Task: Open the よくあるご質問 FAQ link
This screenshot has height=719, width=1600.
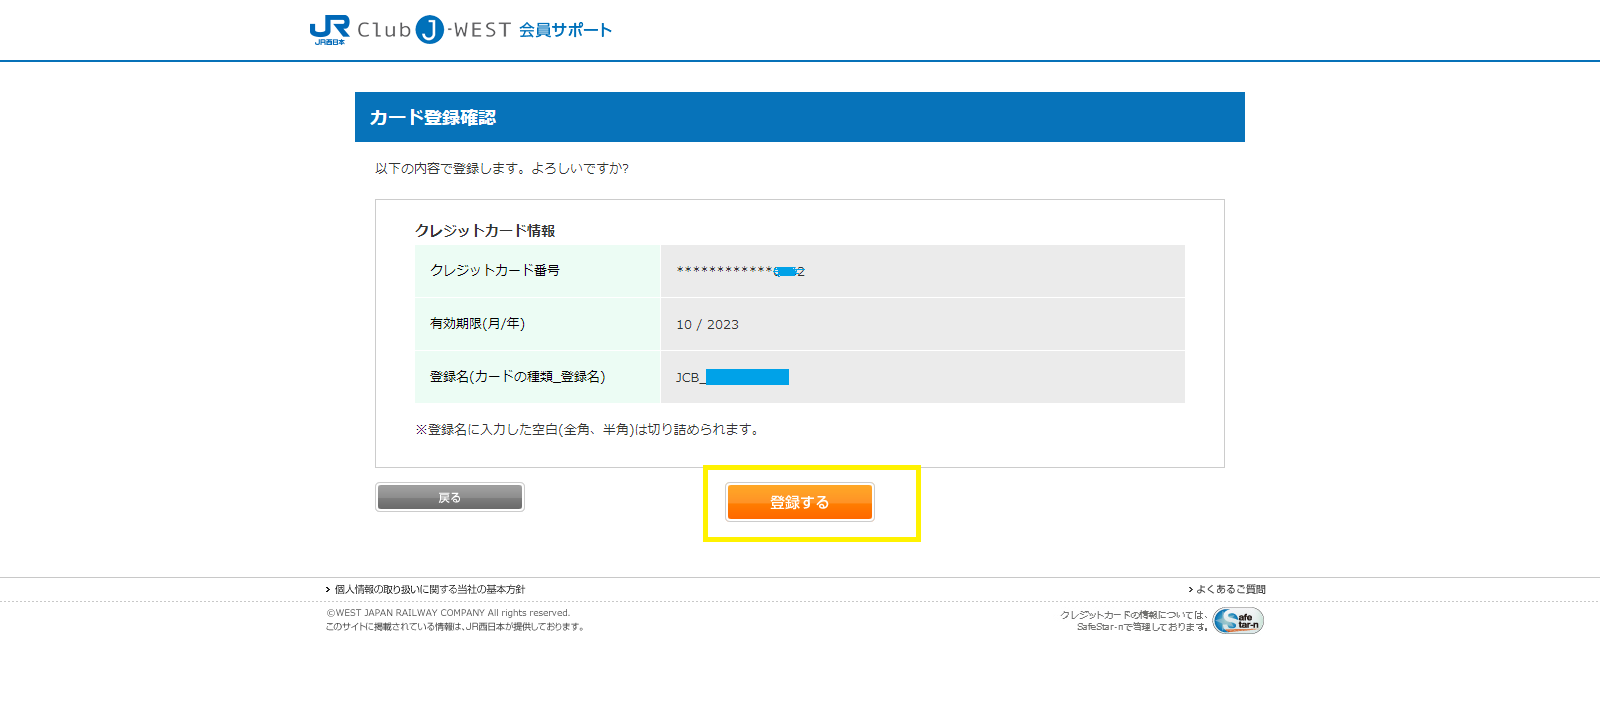Action: [1231, 590]
